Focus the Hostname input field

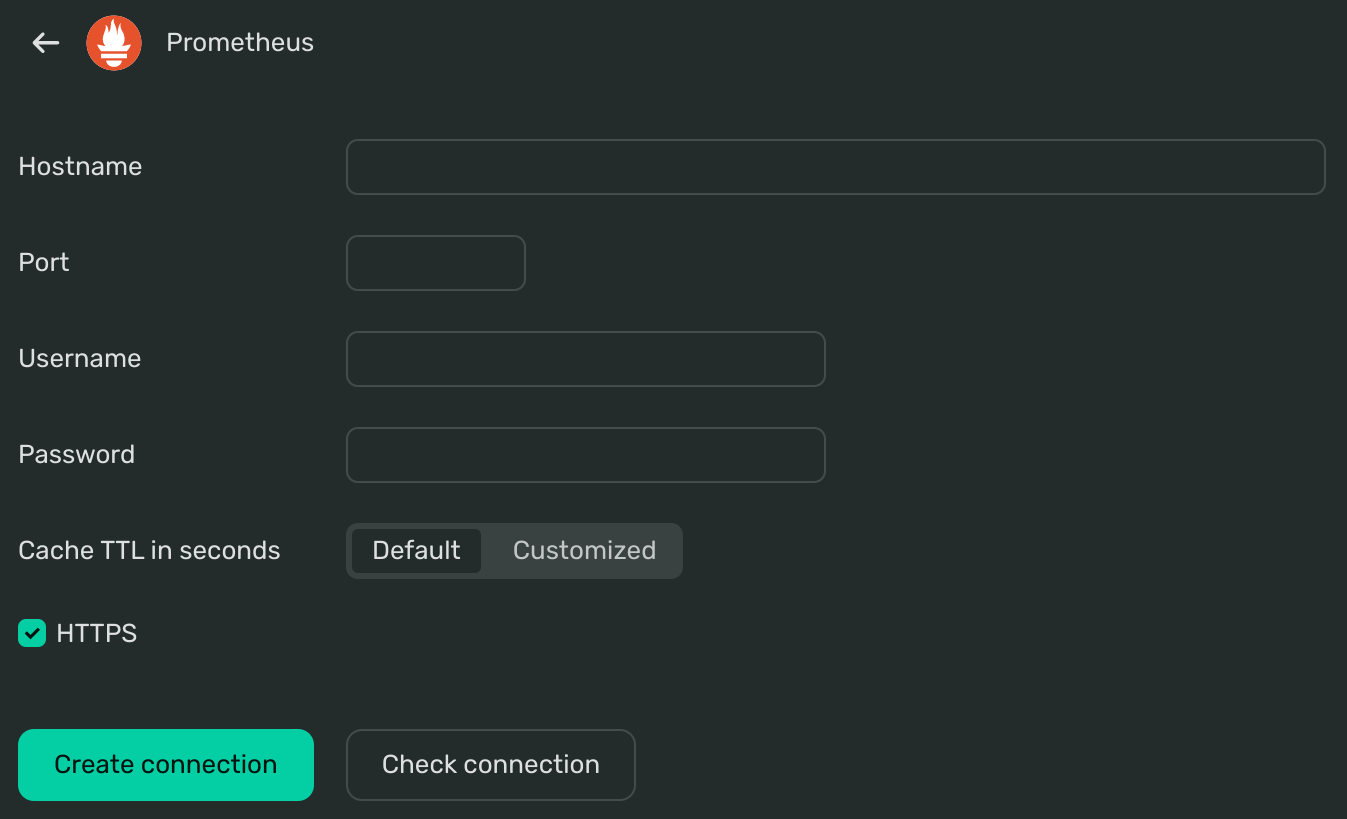[x=835, y=167]
